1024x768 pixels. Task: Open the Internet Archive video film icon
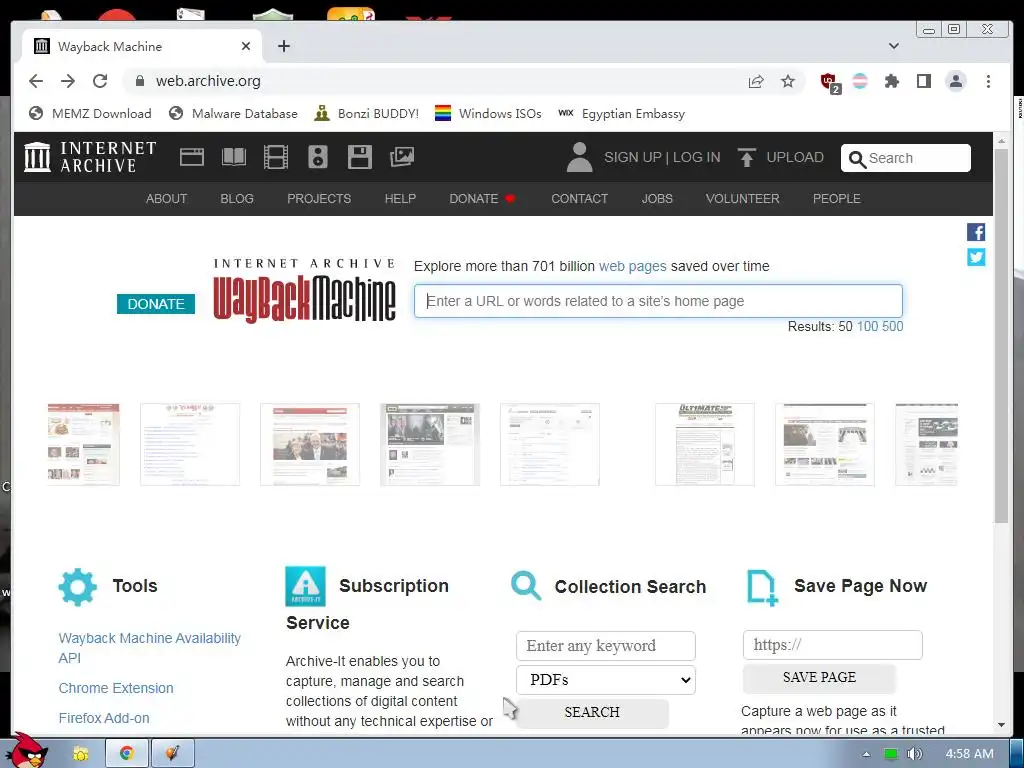(x=276, y=157)
